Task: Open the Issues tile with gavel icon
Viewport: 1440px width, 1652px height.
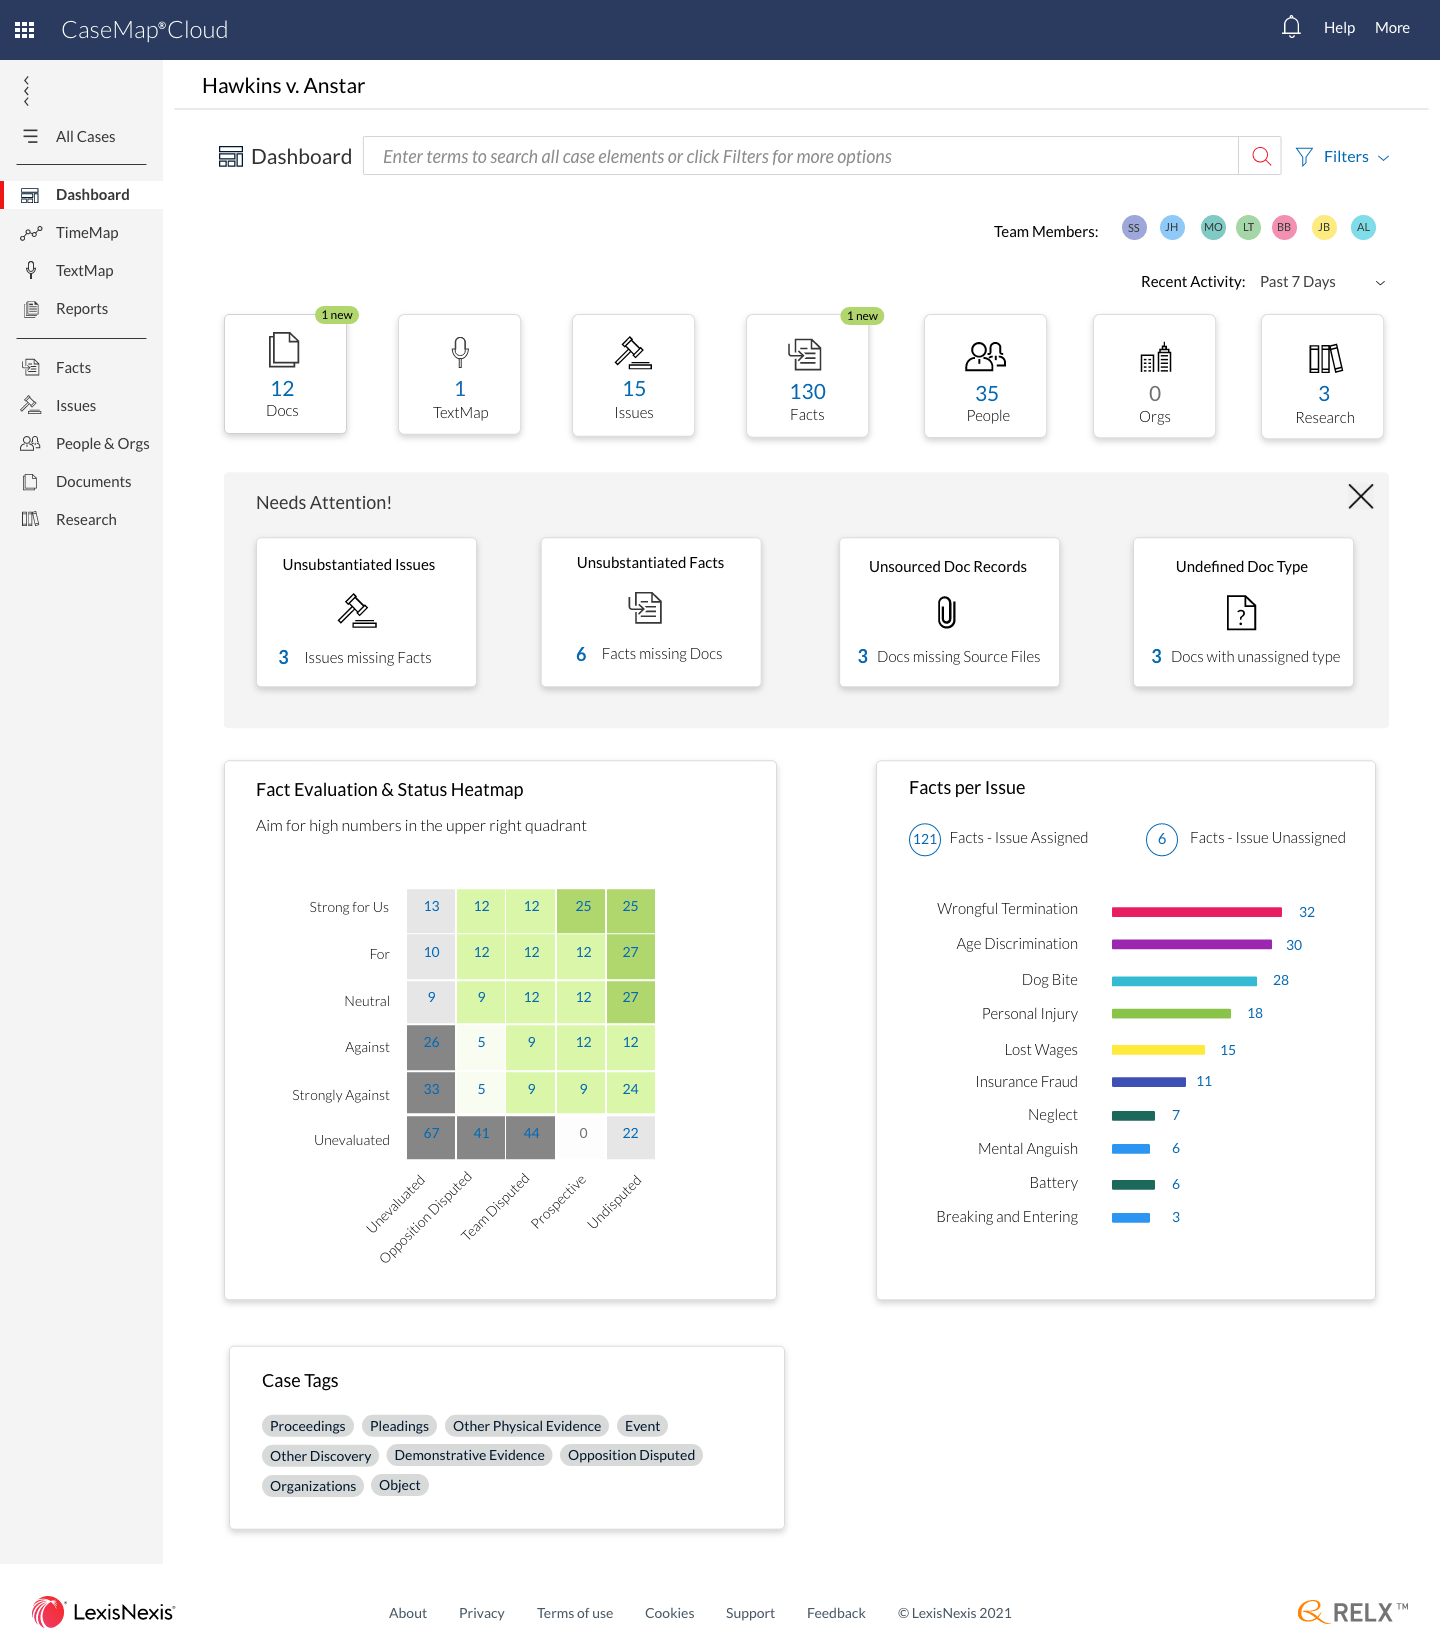Action: pyautogui.click(x=633, y=375)
